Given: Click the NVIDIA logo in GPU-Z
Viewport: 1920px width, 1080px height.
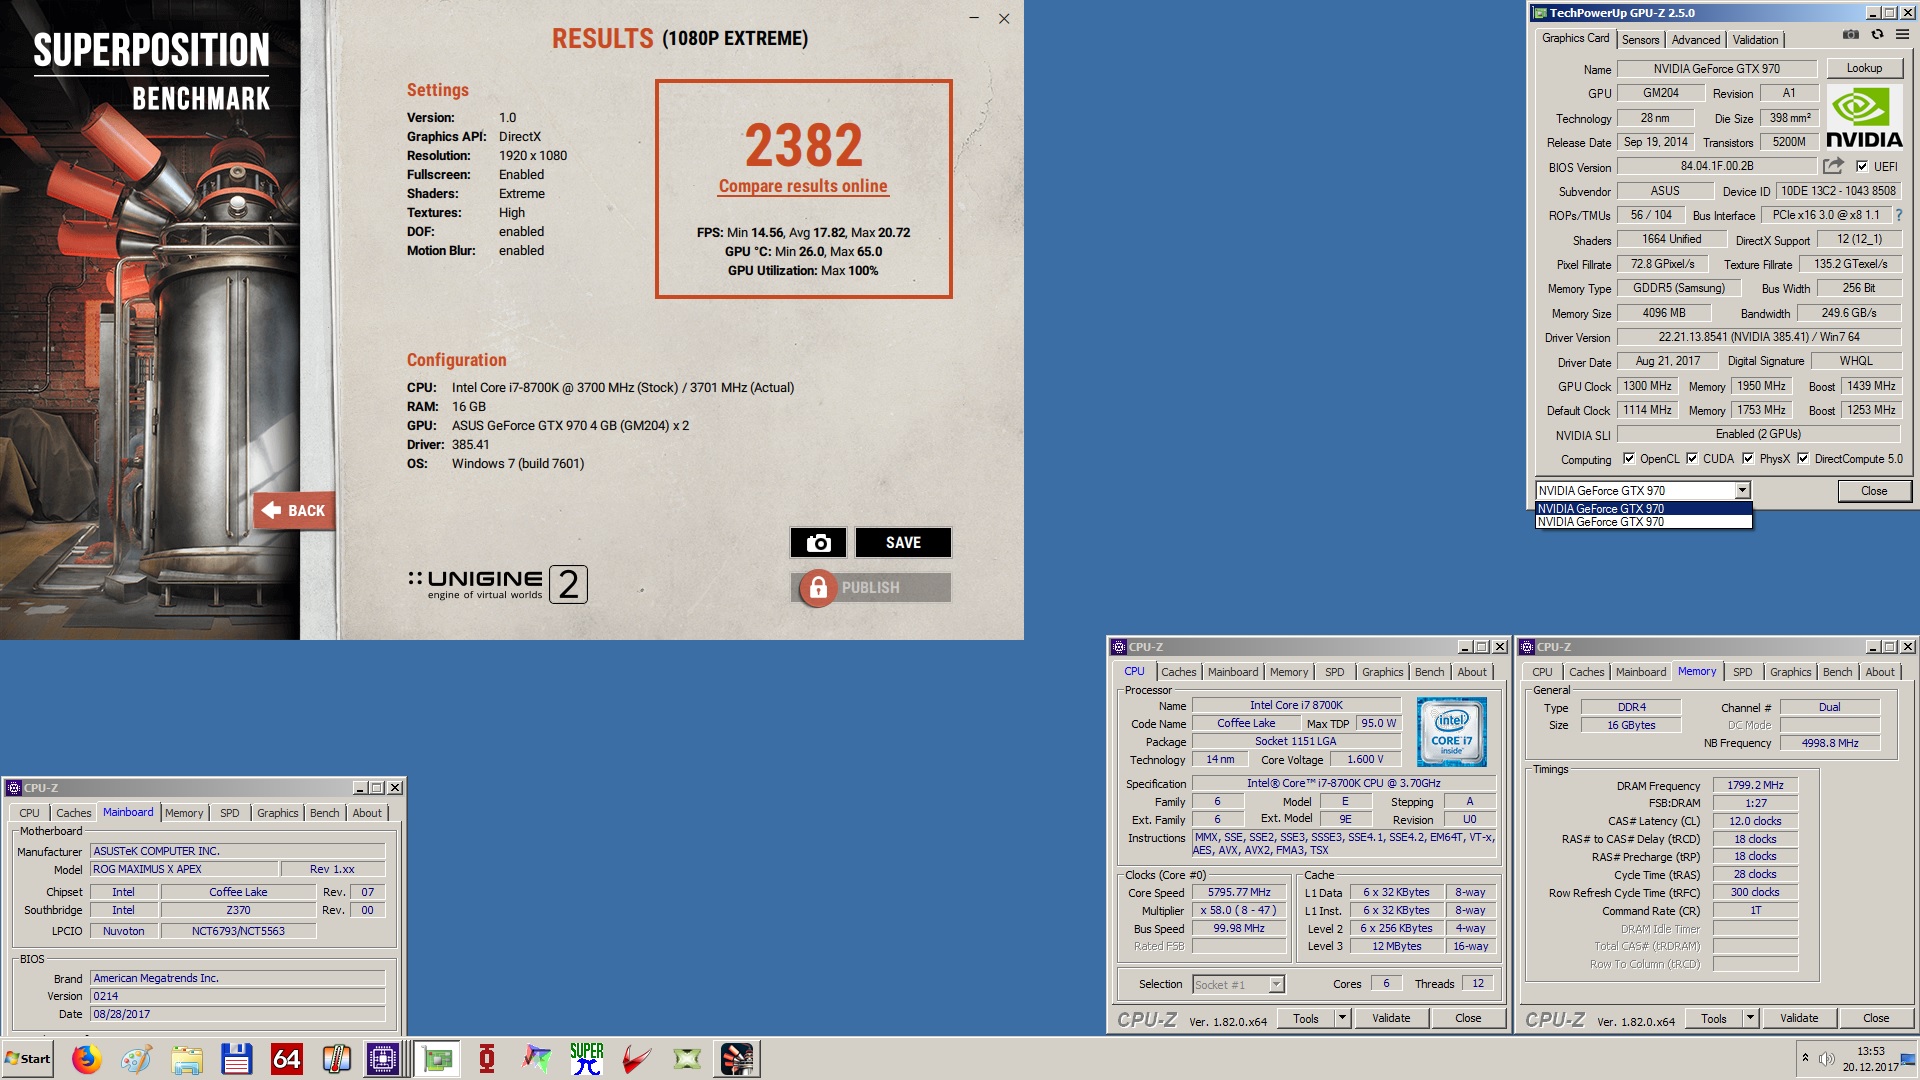Looking at the screenshot, I should pyautogui.click(x=1864, y=117).
